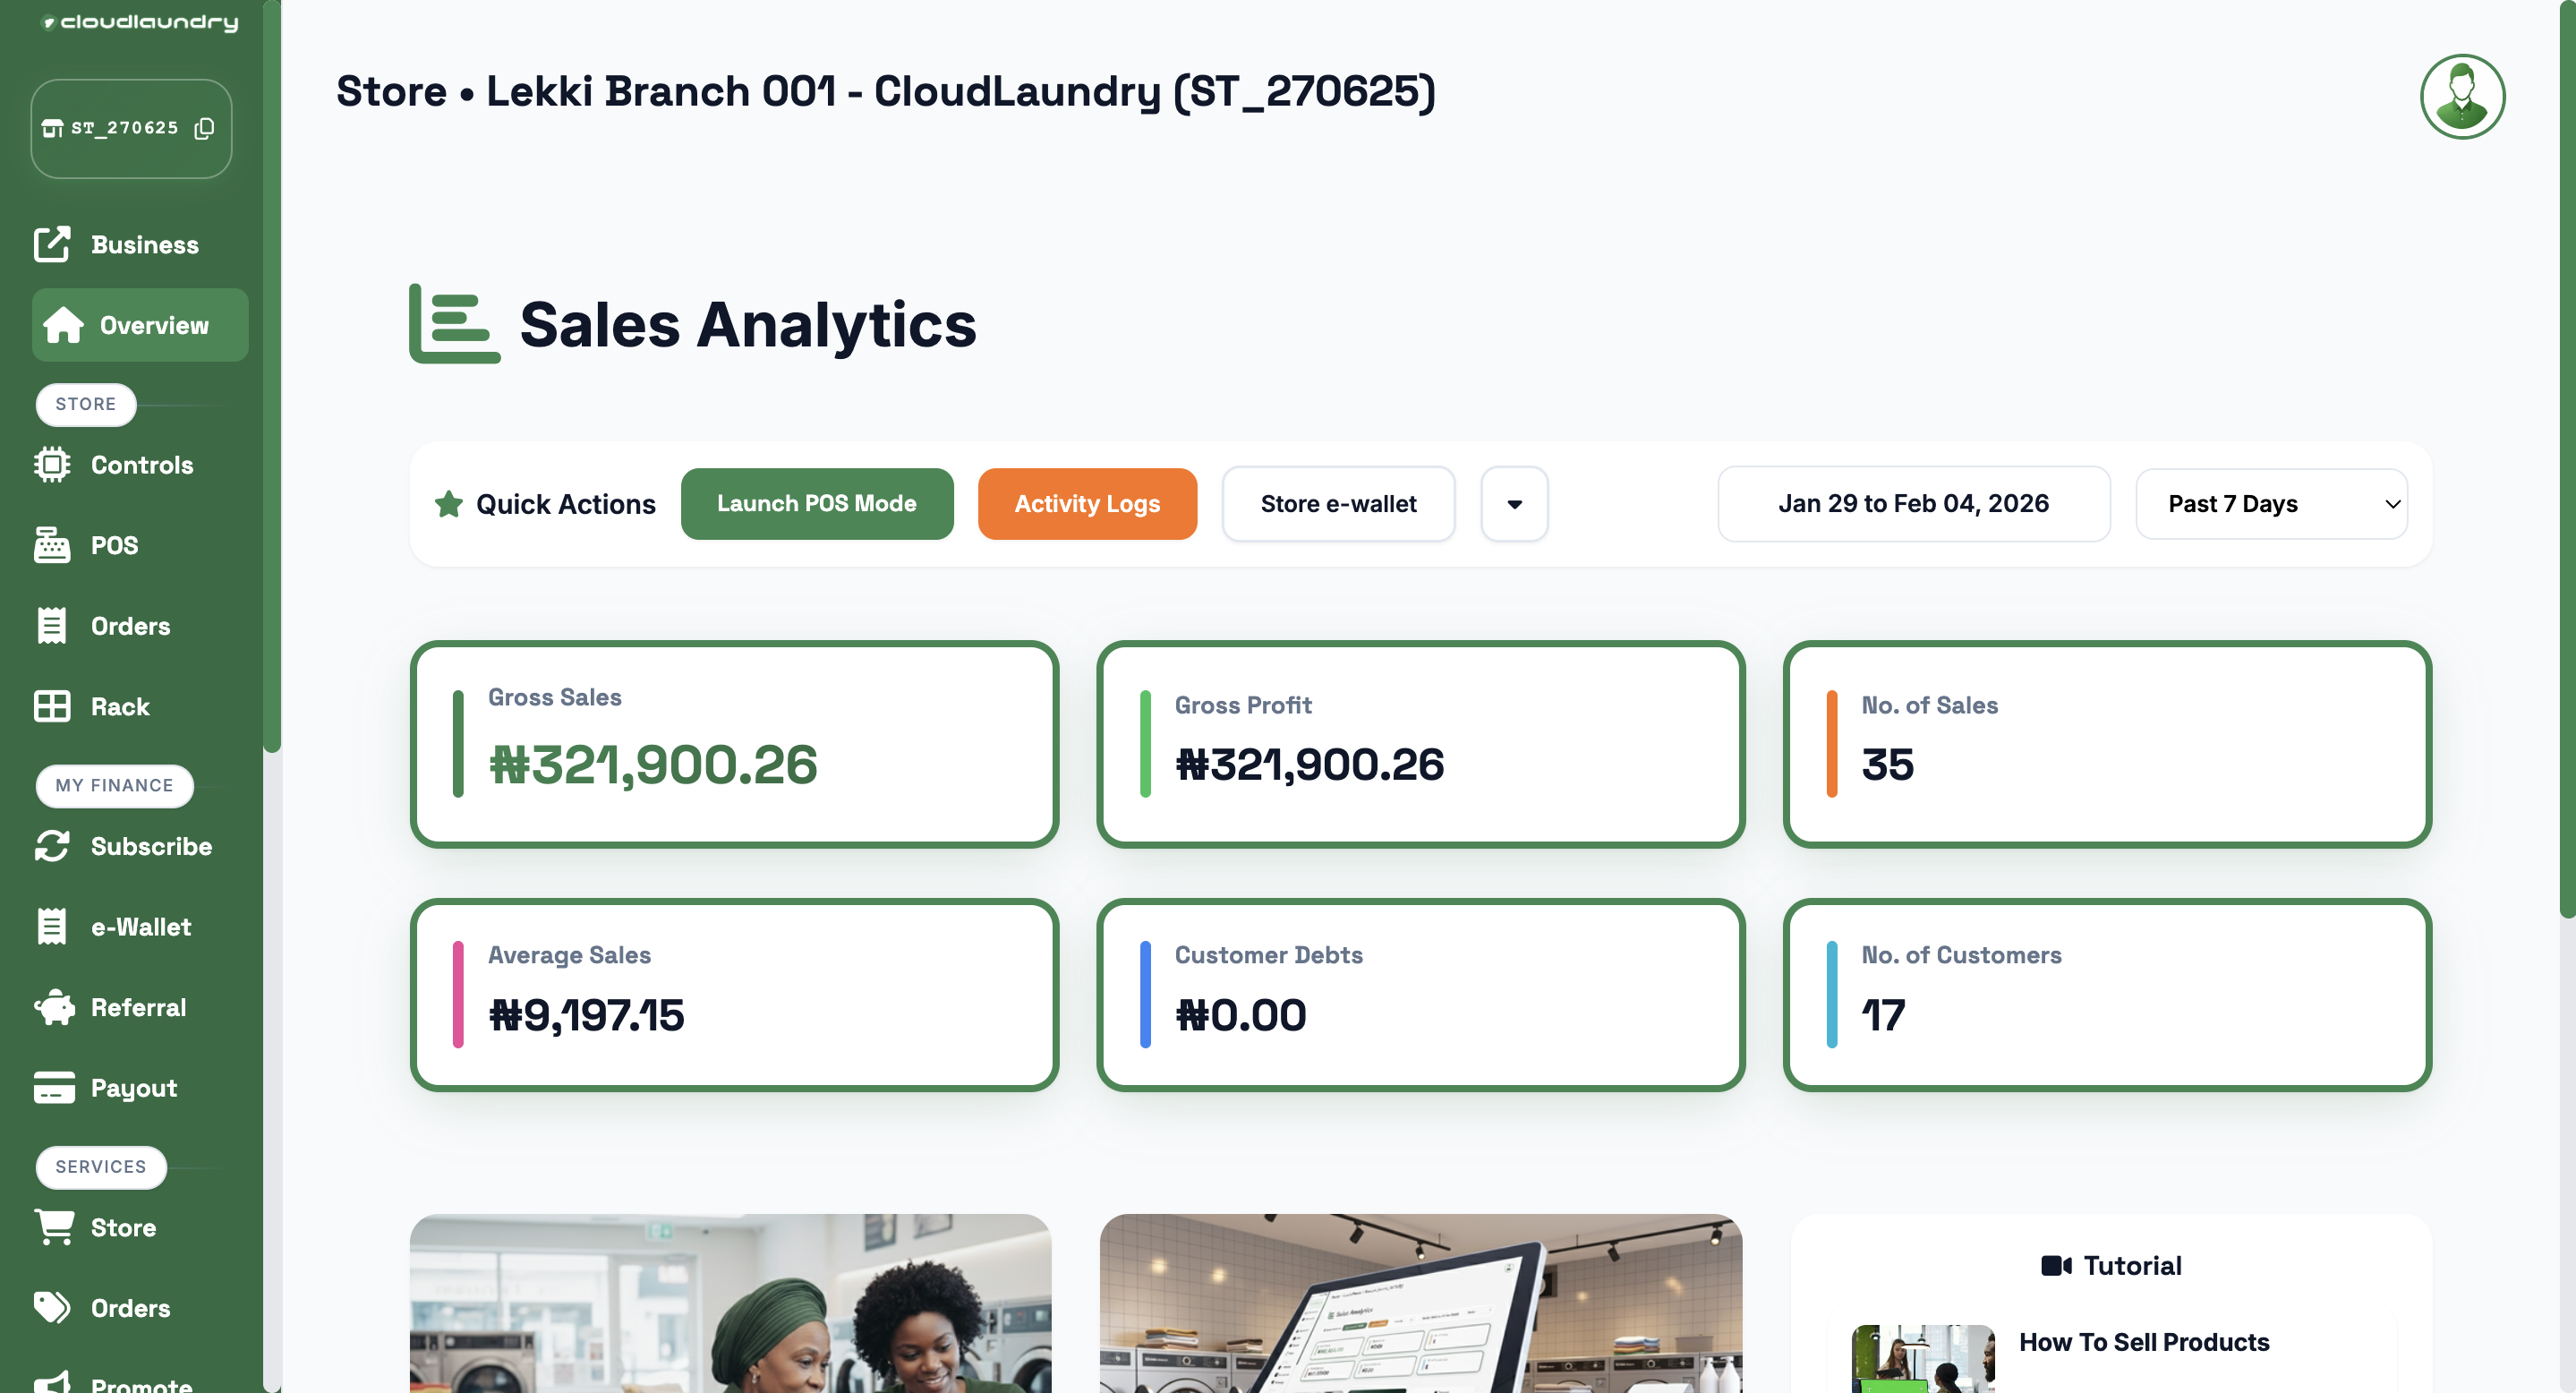Open the Jan 29 to Feb 04 date range picker
The height and width of the screenshot is (1393, 2576).
[1912, 504]
